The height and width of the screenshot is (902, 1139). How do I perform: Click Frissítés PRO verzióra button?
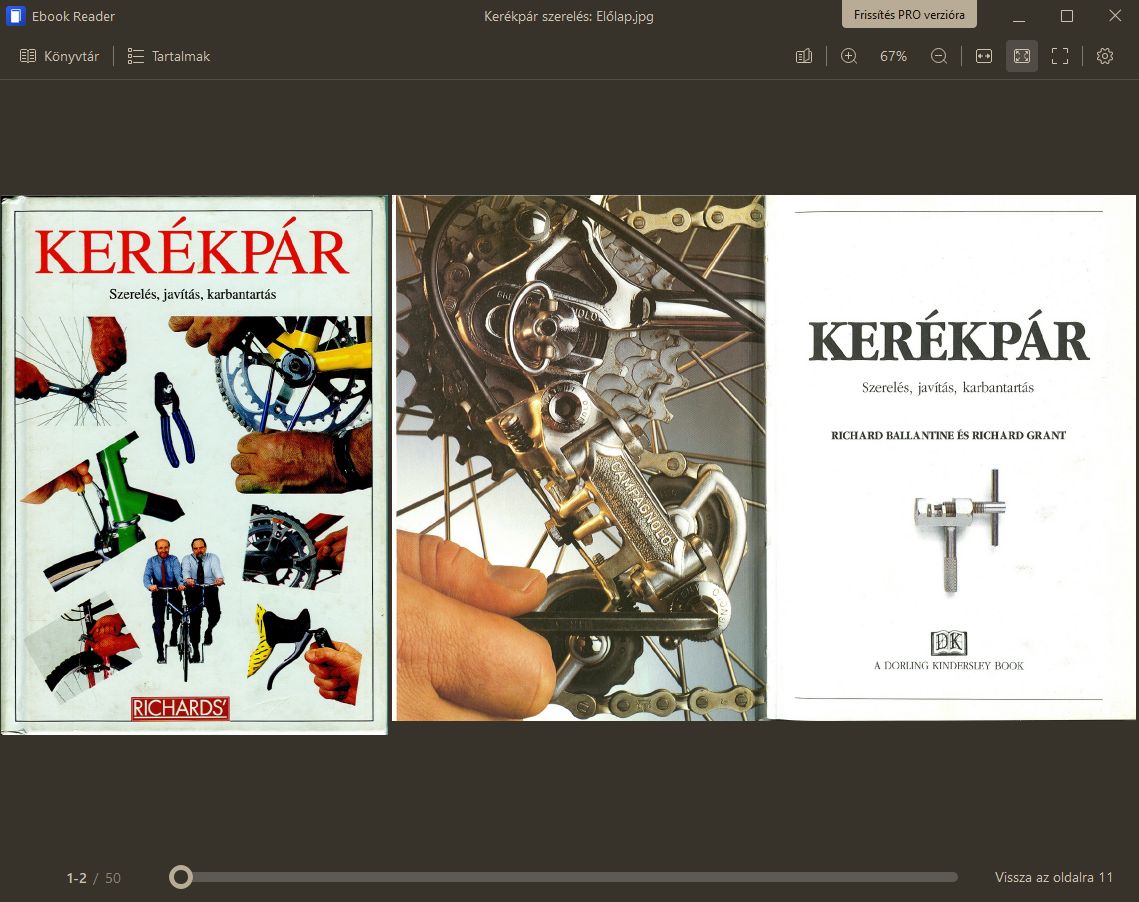click(x=909, y=14)
